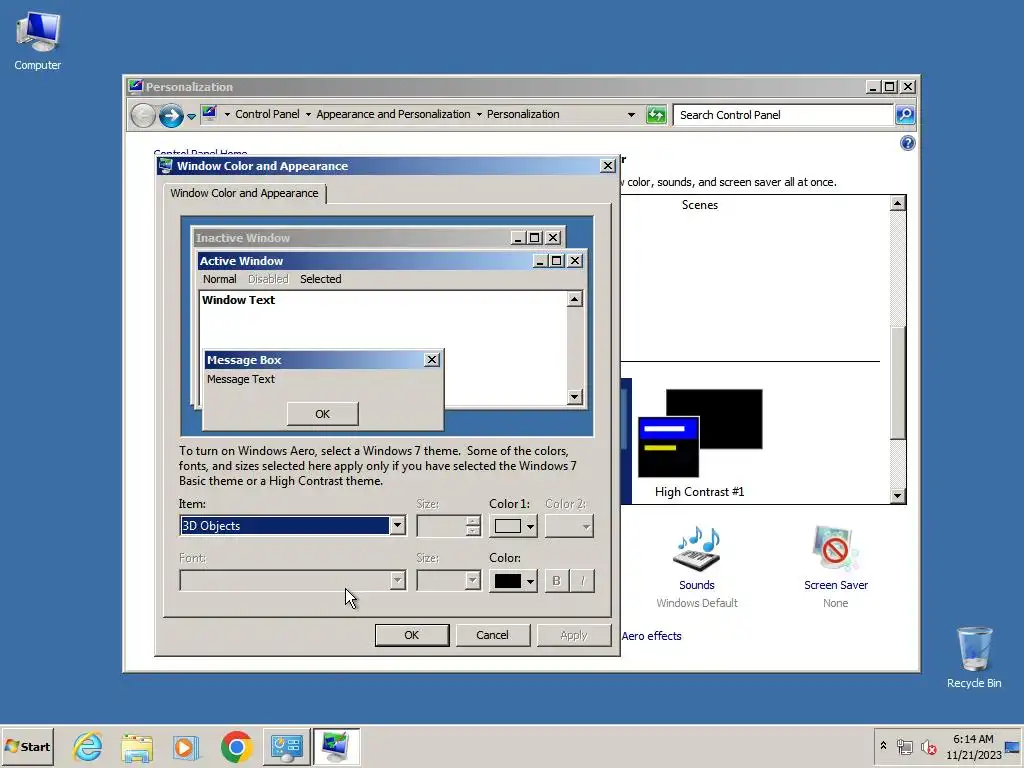Click the Search Control Panel field
This screenshot has width=1024, height=768.
tap(782, 115)
